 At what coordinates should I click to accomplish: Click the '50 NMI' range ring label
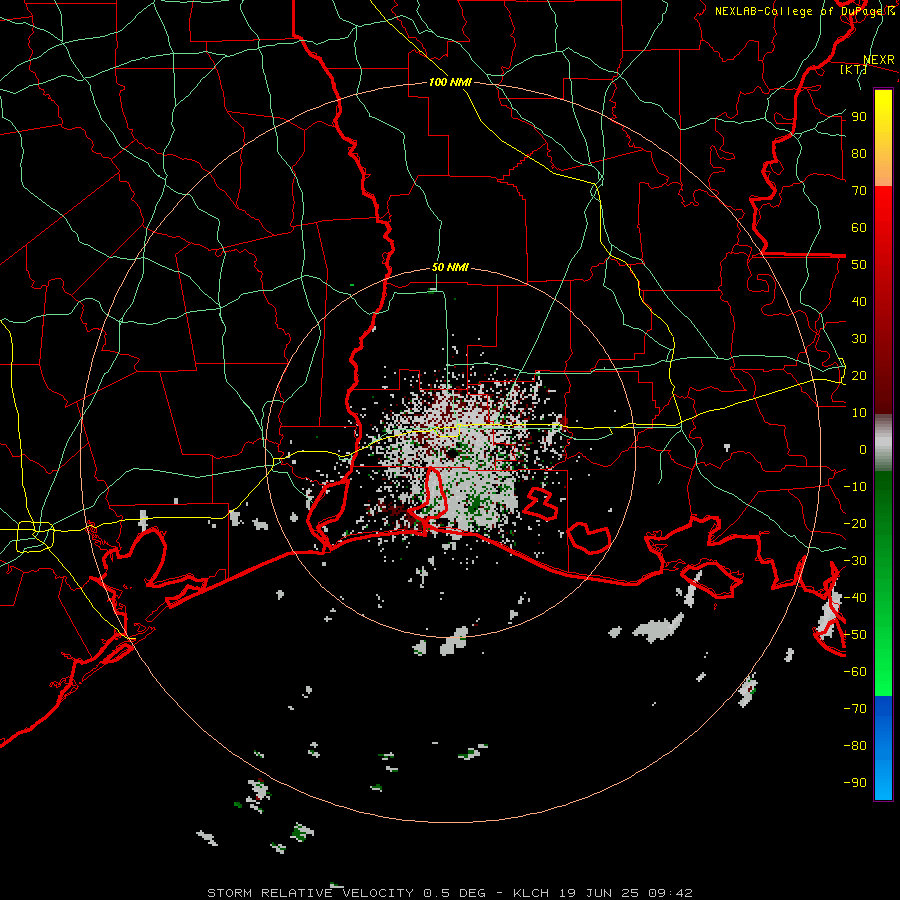coord(450,267)
